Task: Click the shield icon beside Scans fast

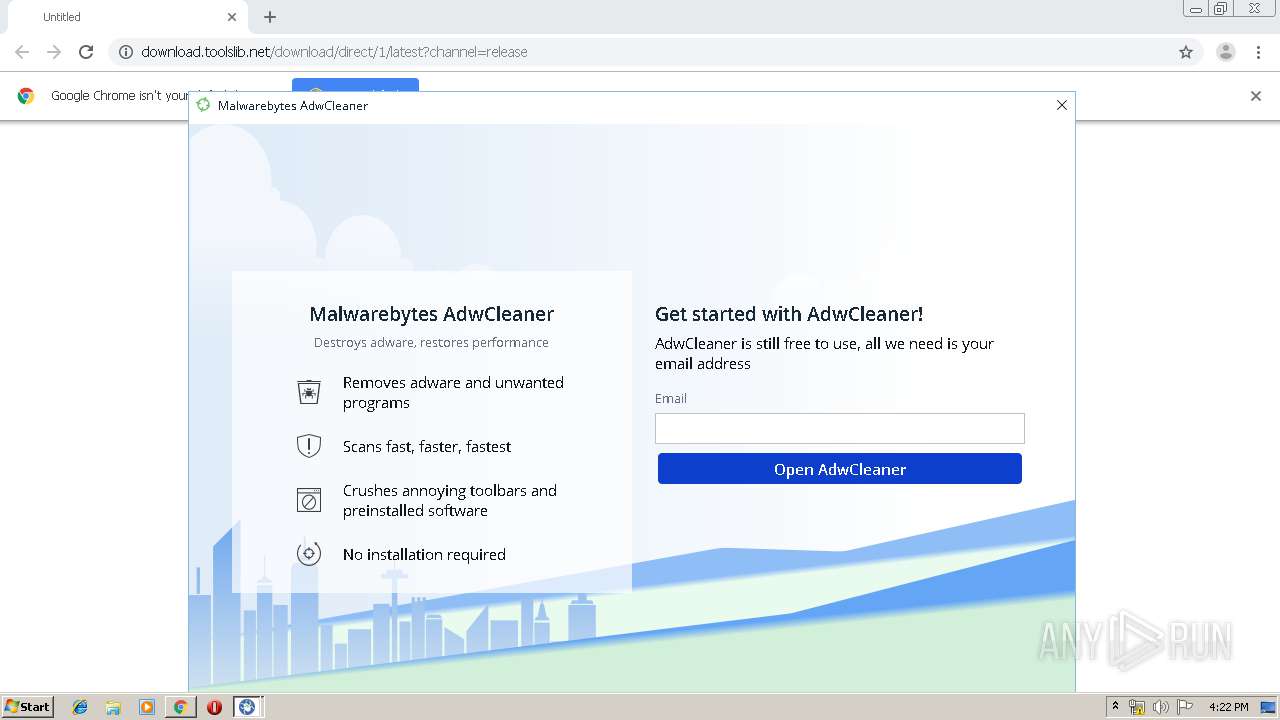Action: click(309, 446)
